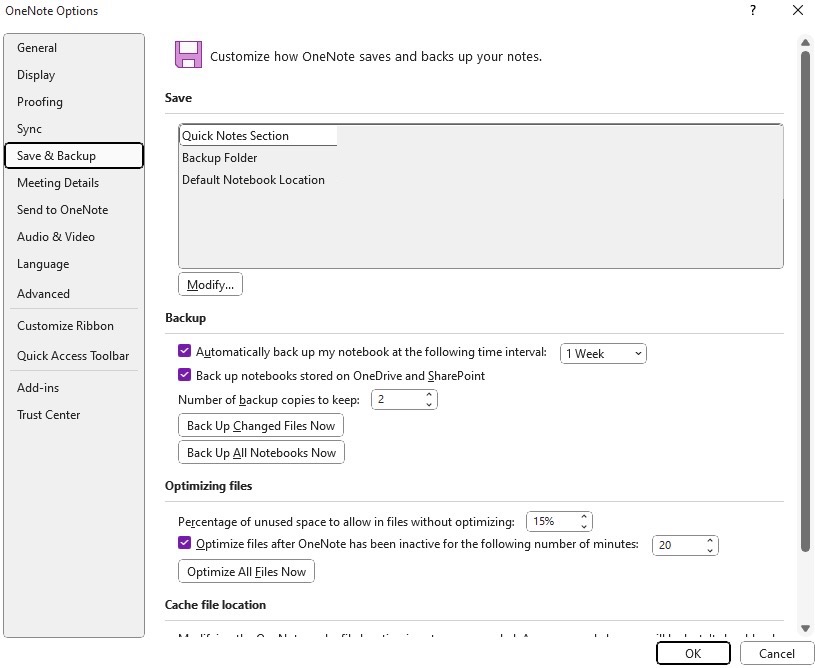815x668 pixels.
Task: Select Default Notebook Location entry
Action: point(253,180)
